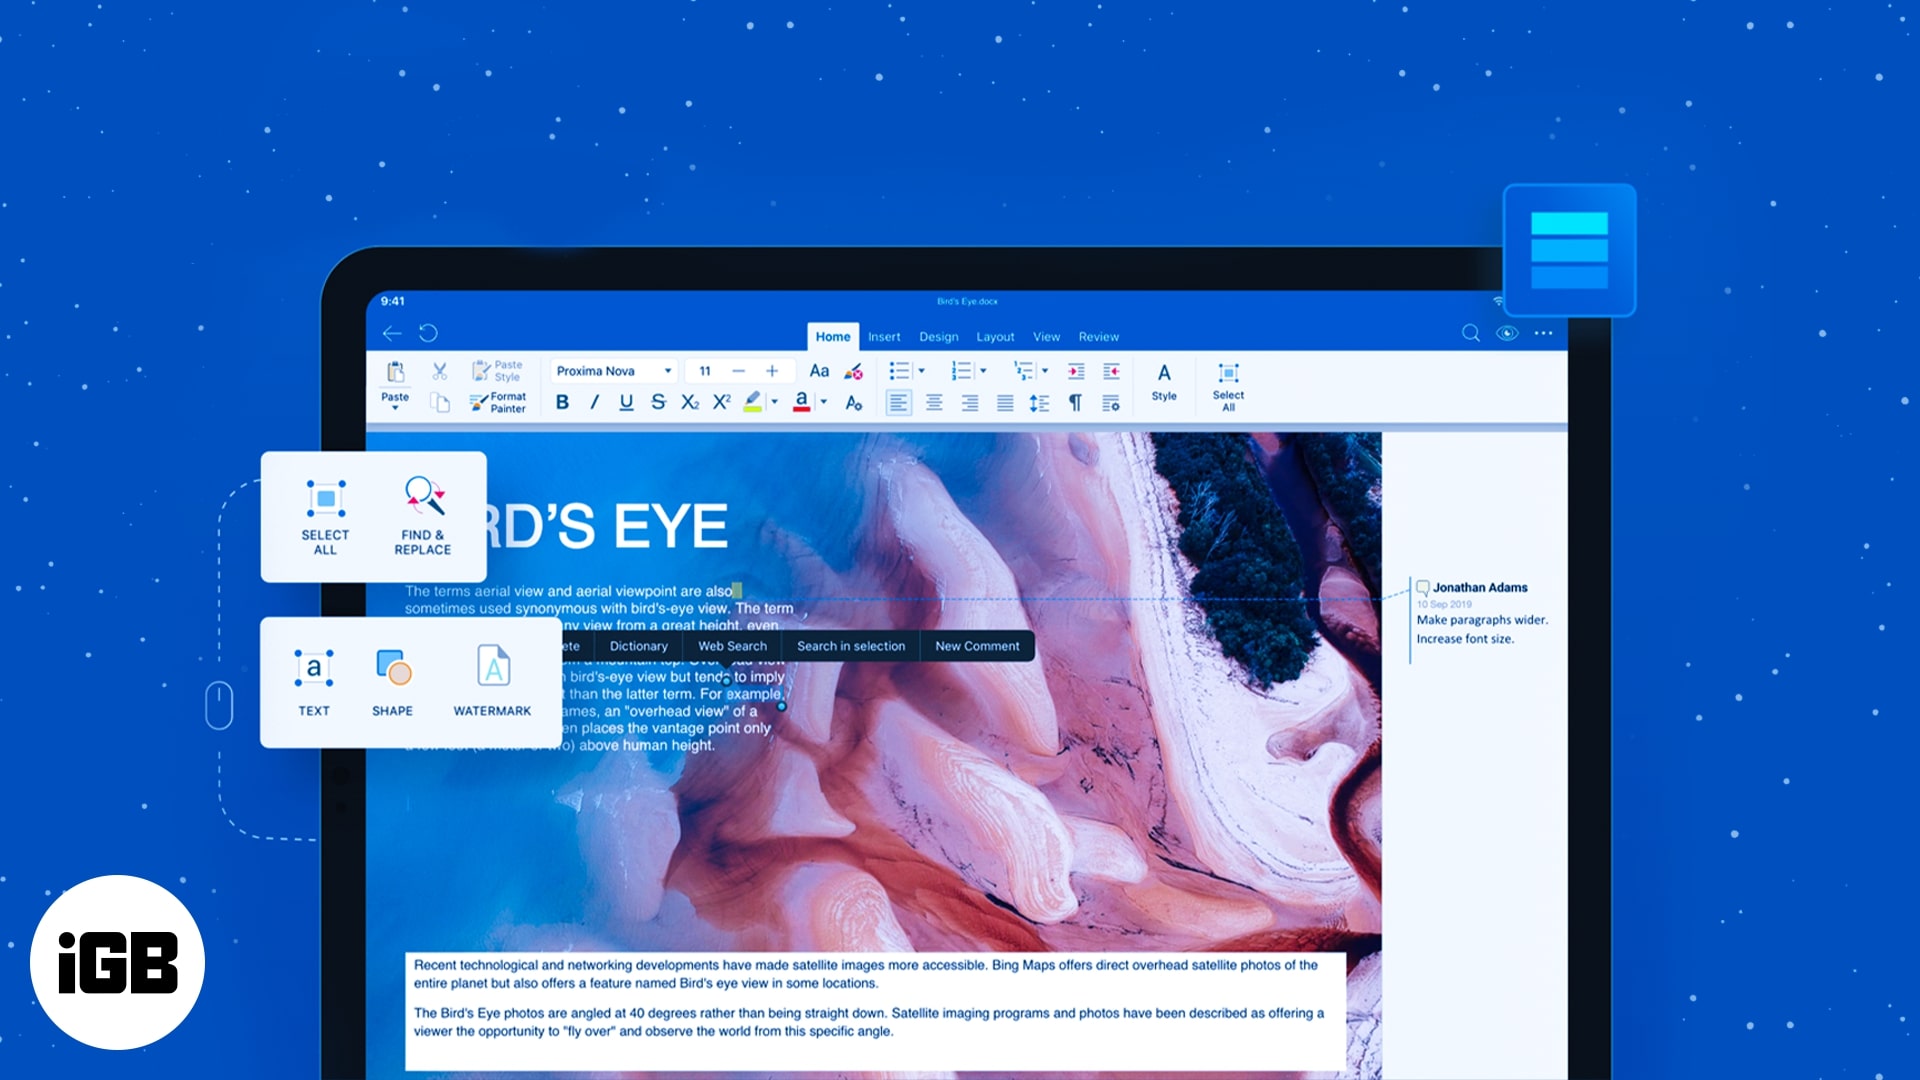Choose Web Search in context menu
This screenshot has height=1080, width=1920.
[732, 646]
